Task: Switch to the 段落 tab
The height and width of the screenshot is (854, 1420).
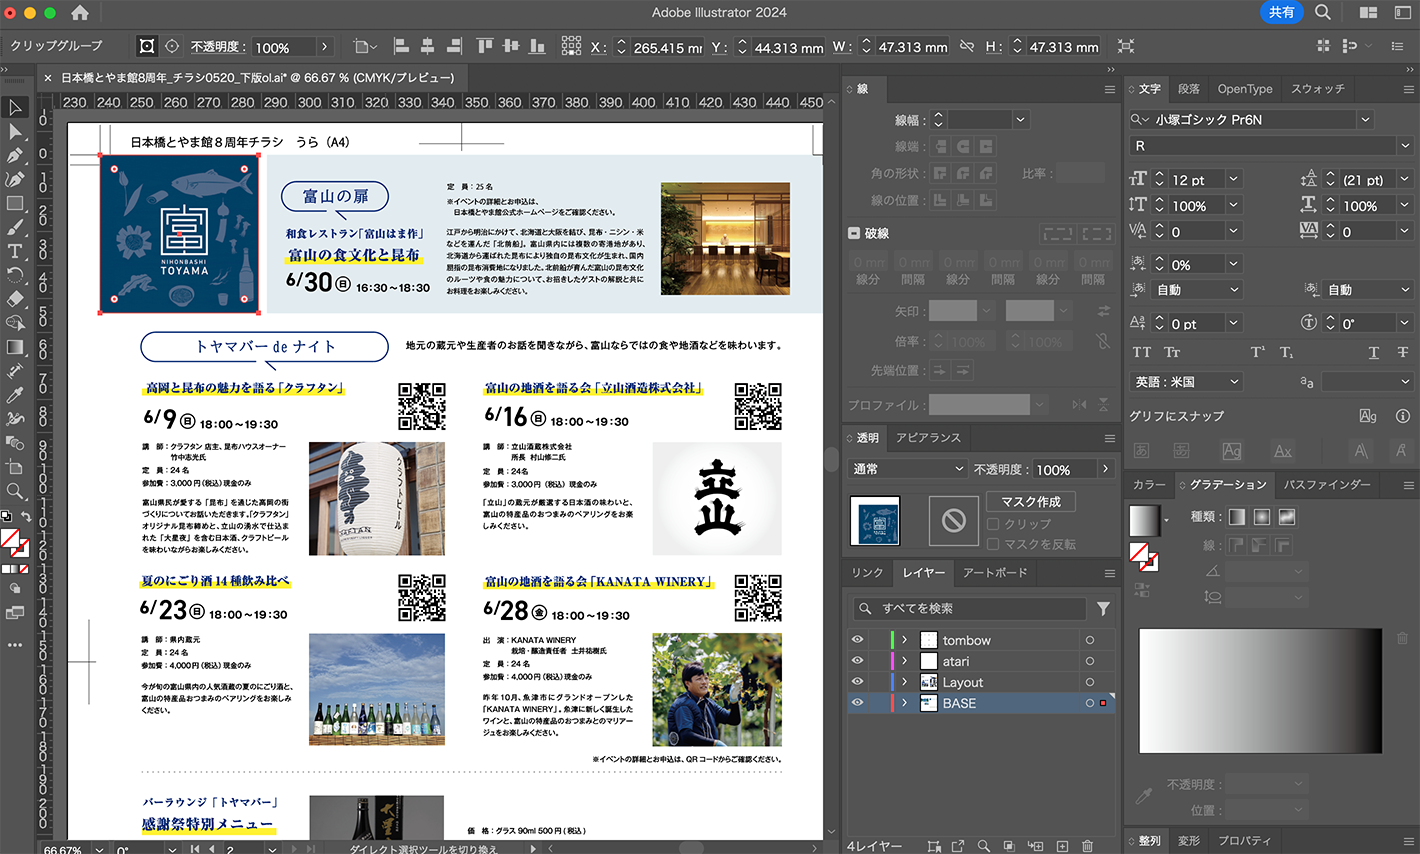Action: [x=1189, y=89]
